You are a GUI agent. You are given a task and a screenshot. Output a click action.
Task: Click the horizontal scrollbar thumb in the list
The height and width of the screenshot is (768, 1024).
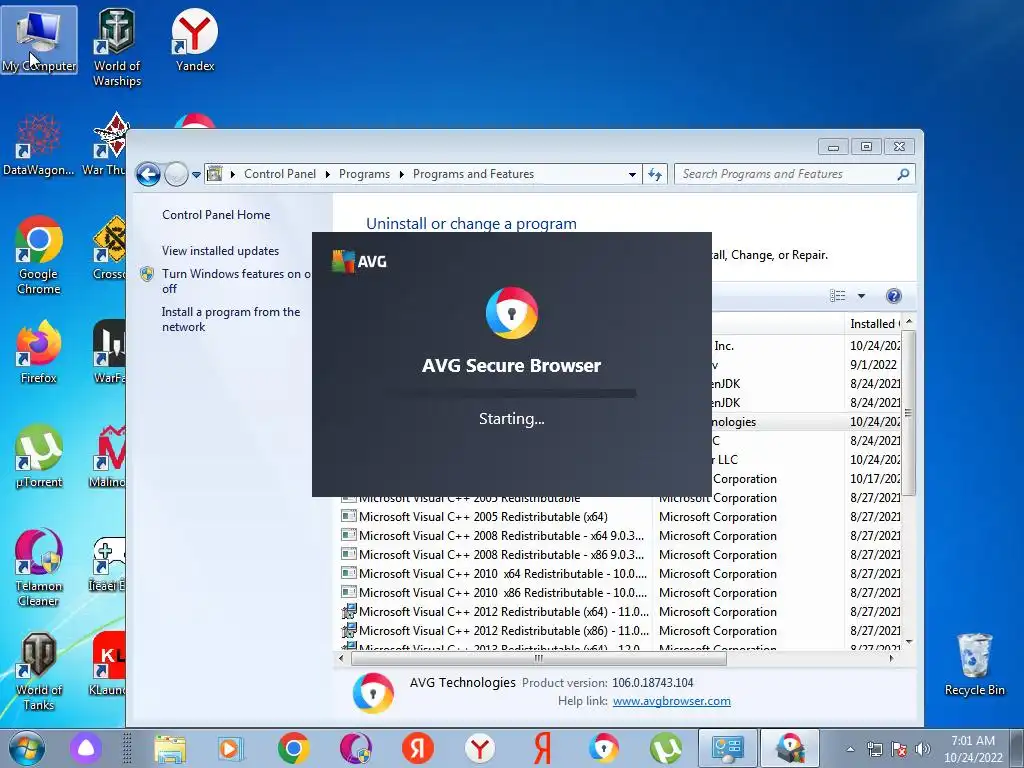click(x=539, y=658)
